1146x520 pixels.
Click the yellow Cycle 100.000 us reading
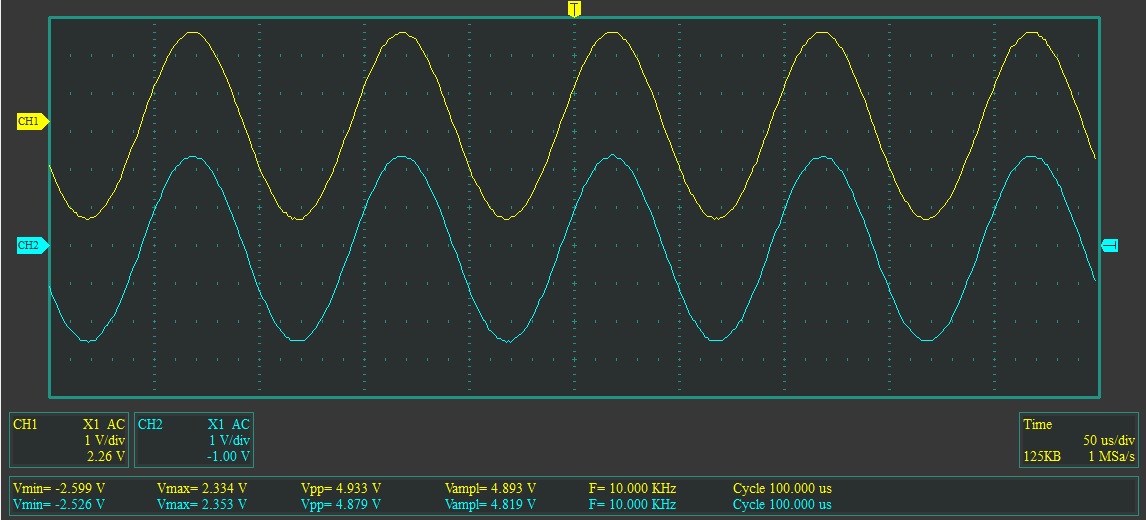(782, 488)
